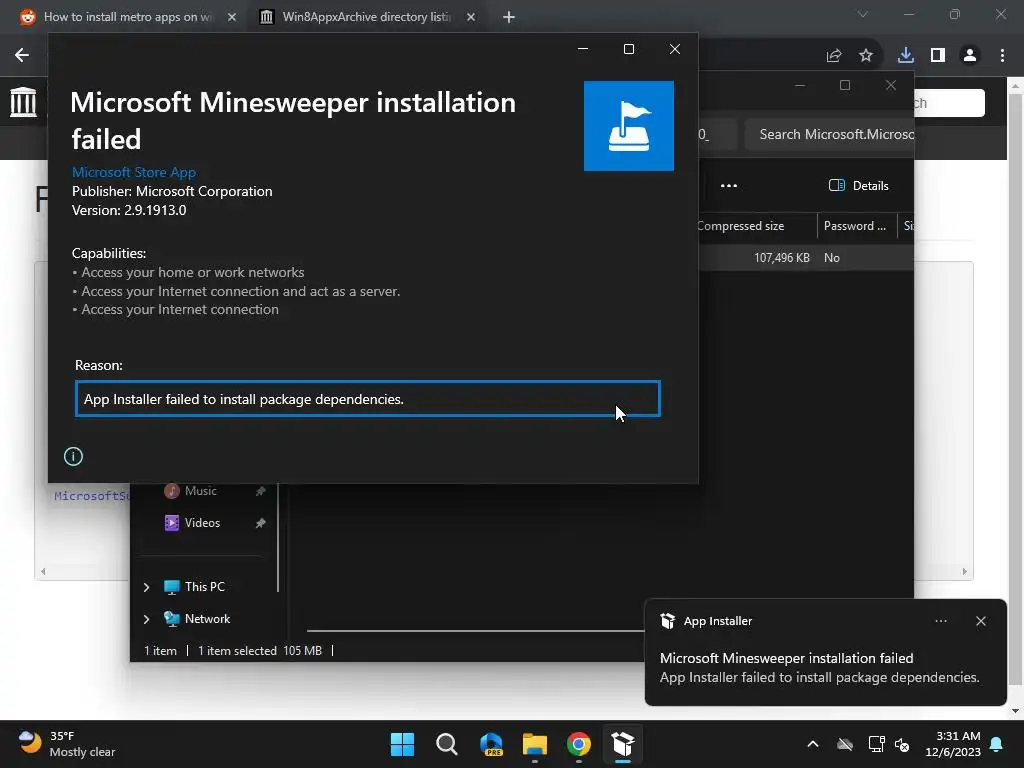Open Chrome's downloads icon
Screen dimensions: 1024x768
906,56
